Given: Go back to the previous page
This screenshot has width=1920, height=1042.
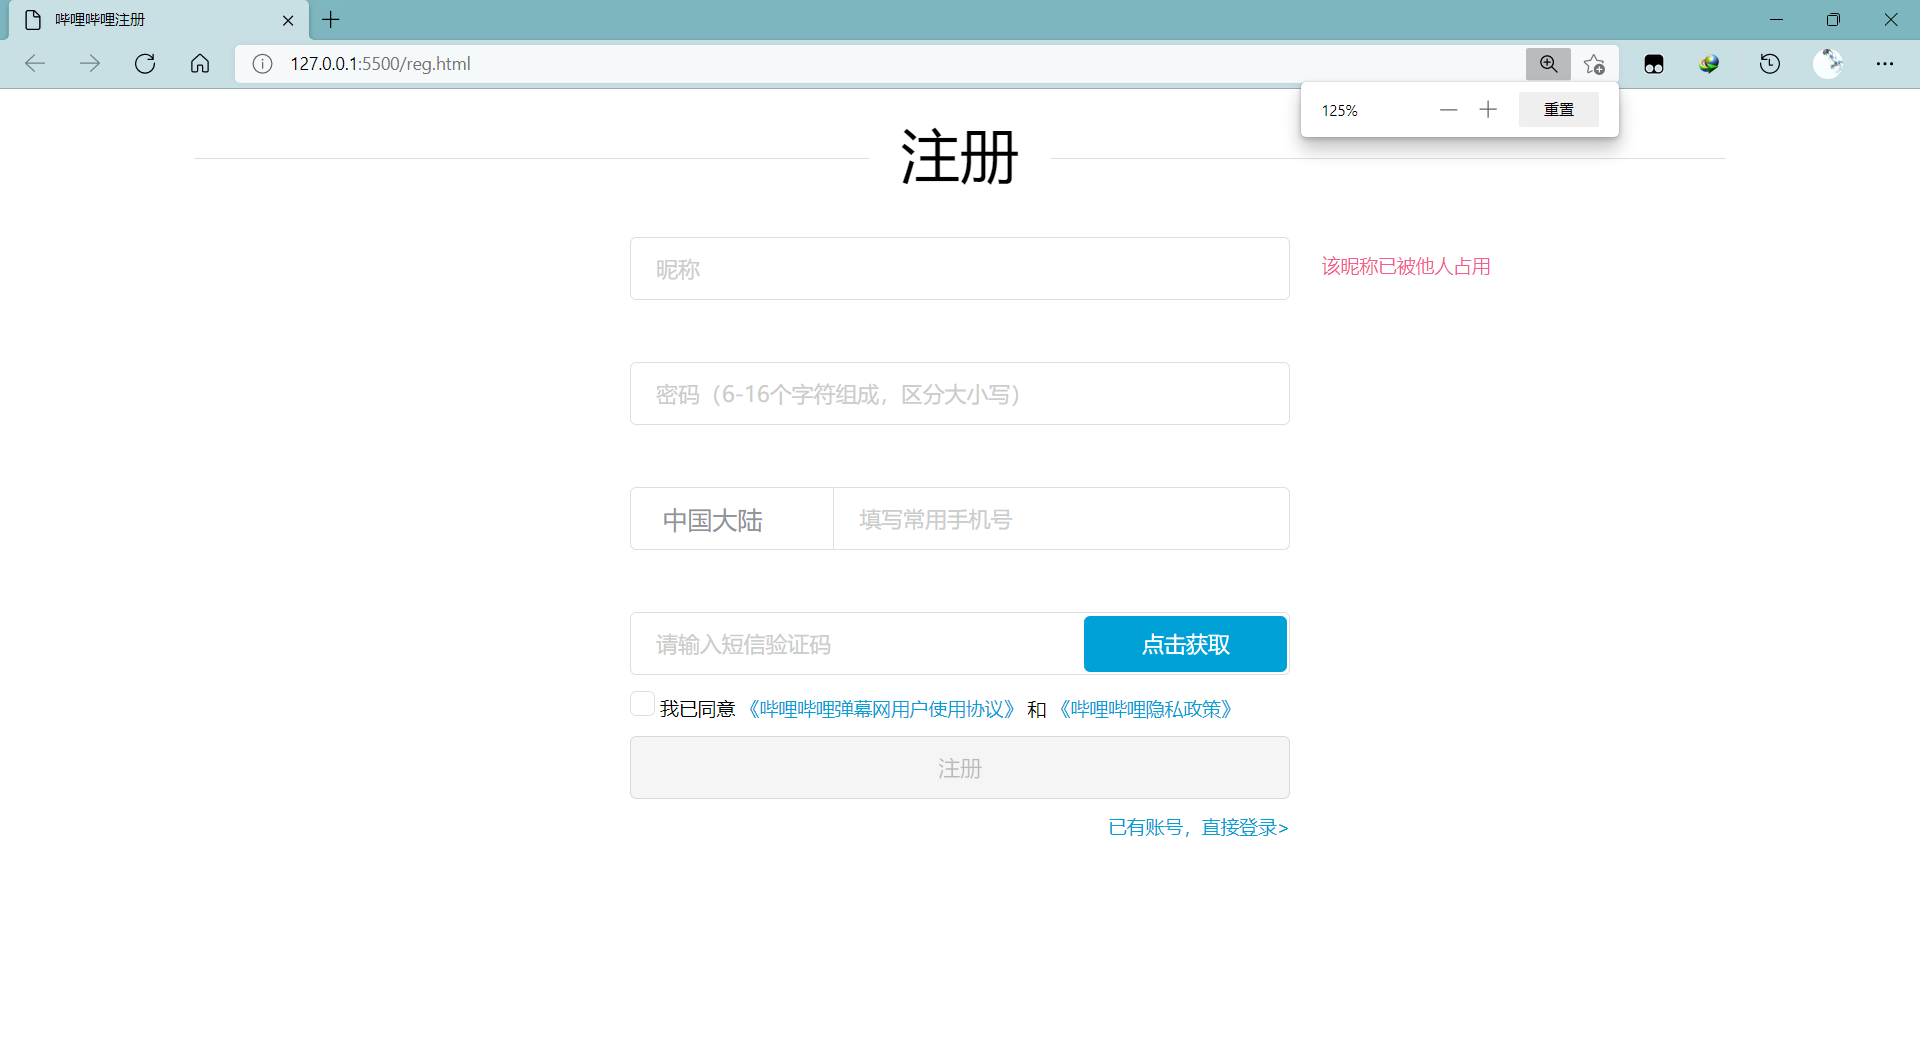Looking at the screenshot, I should click(35, 64).
